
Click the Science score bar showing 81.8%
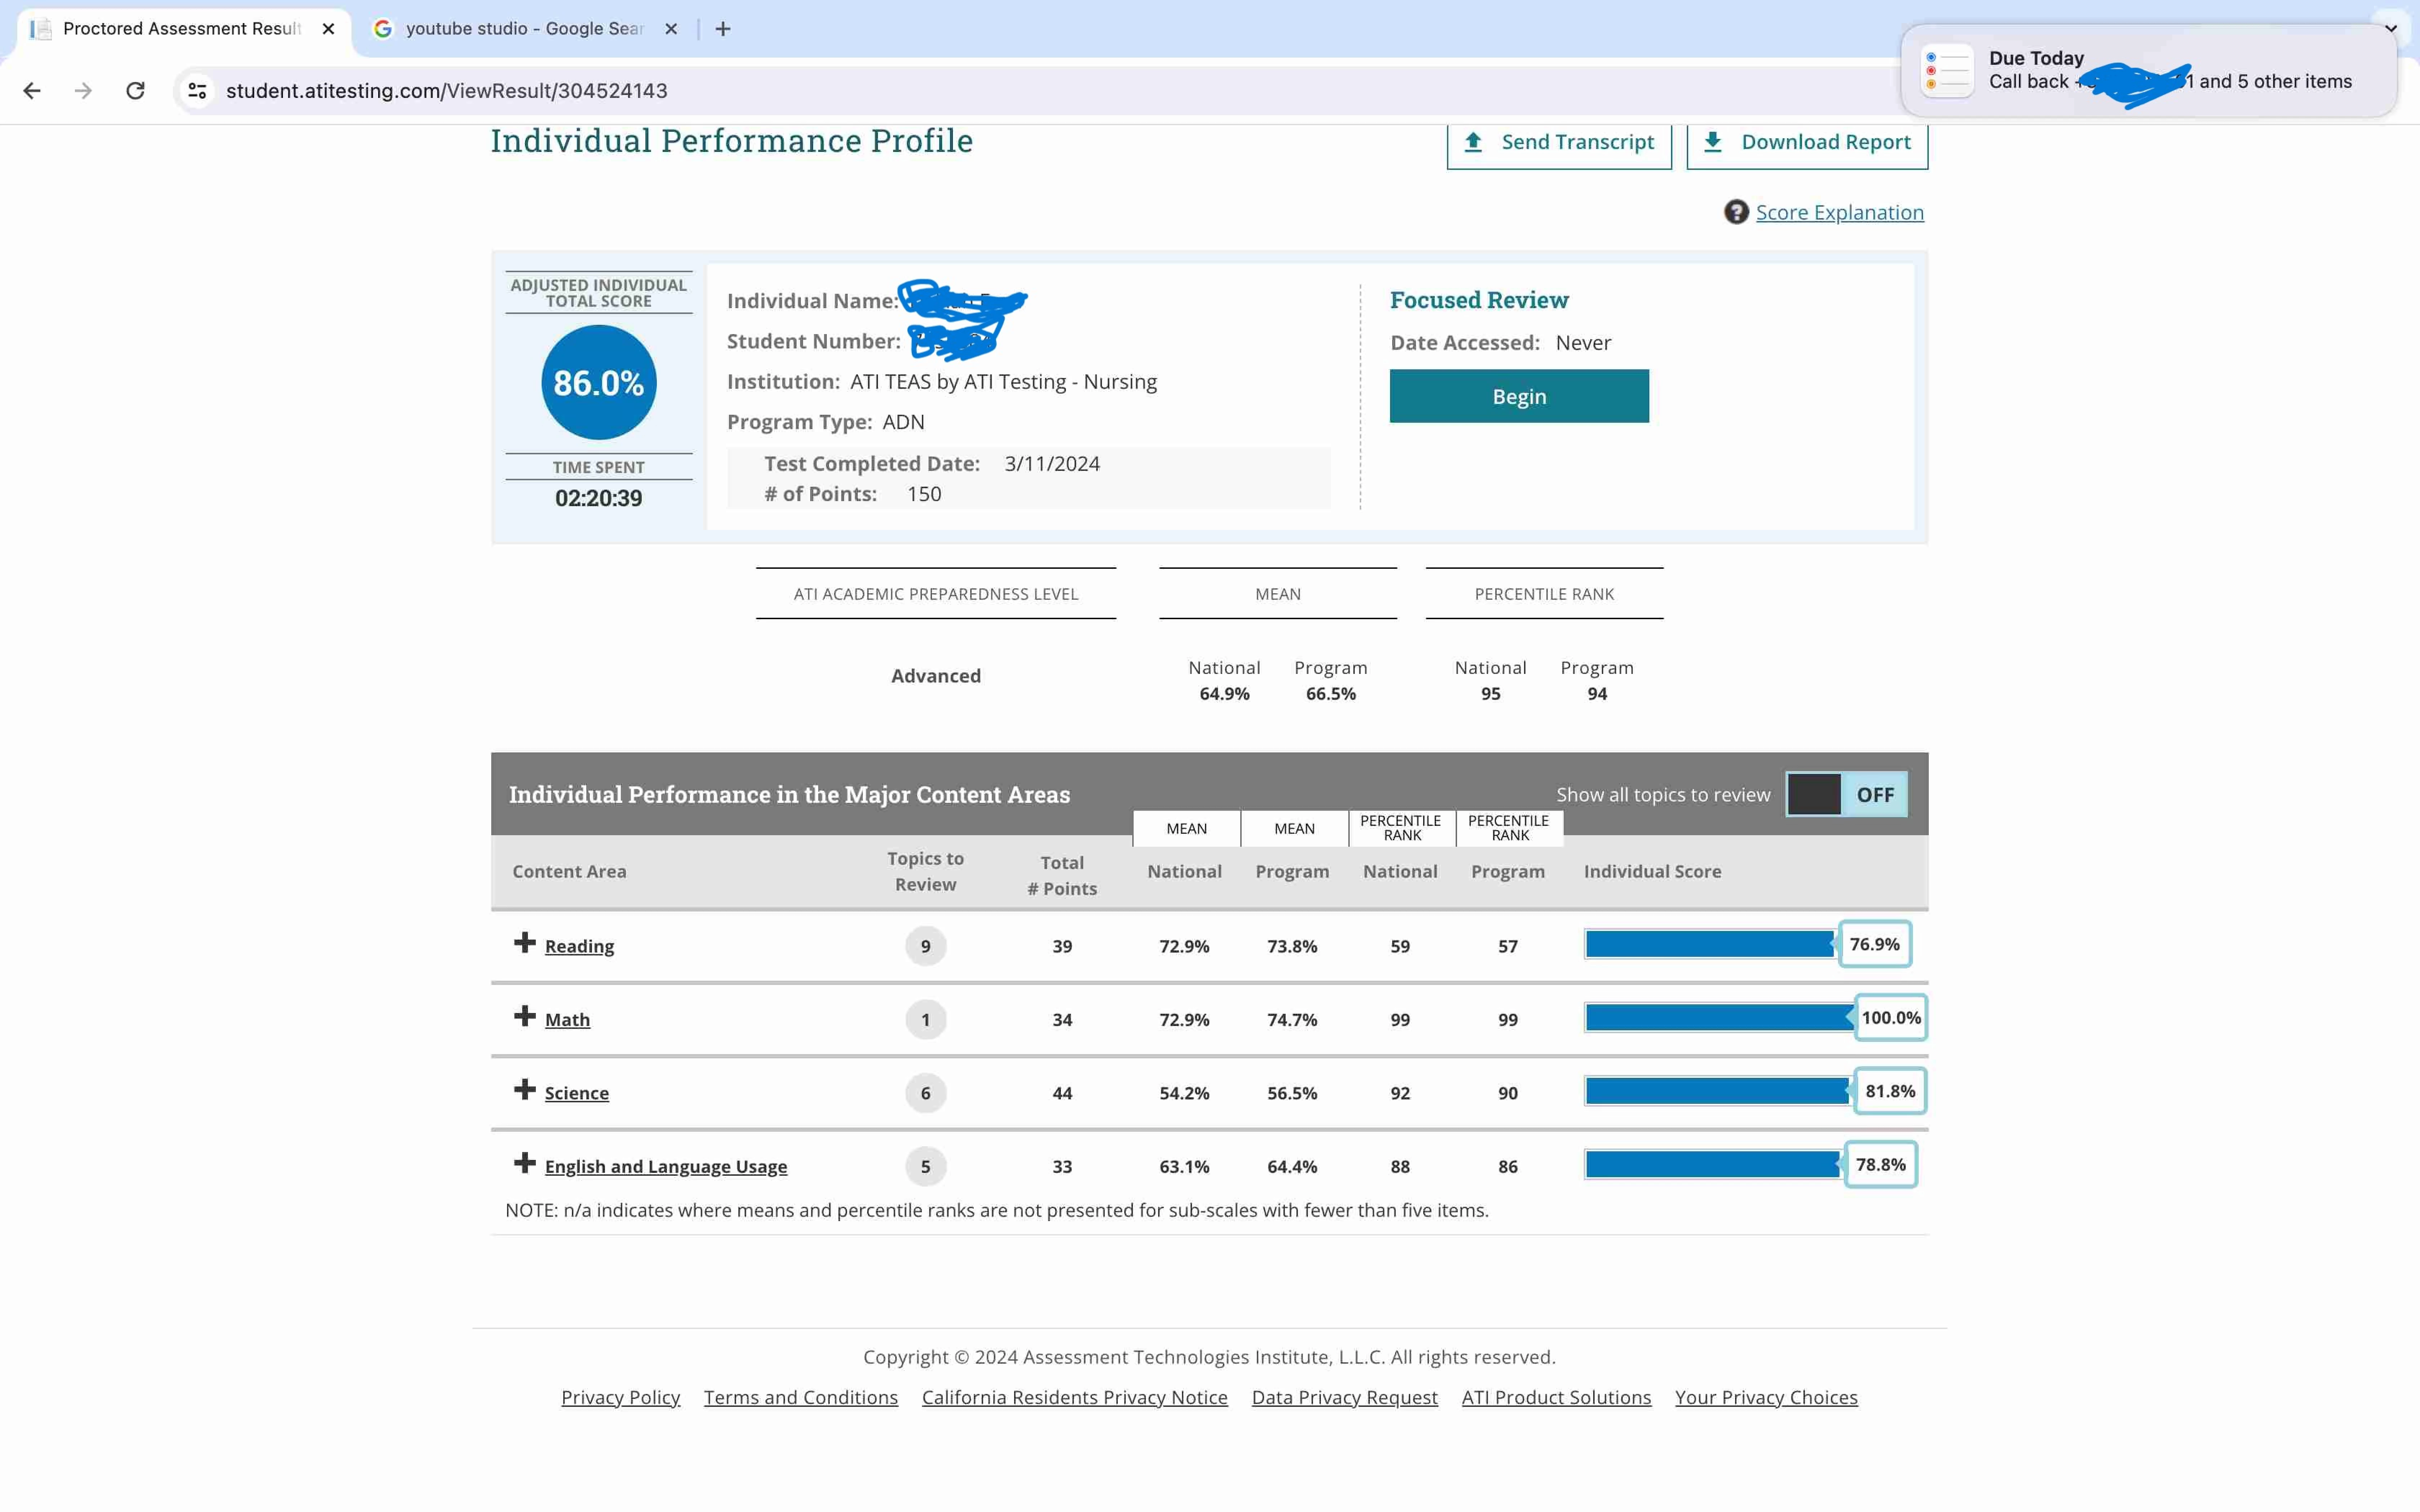pyautogui.click(x=1718, y=1091)
